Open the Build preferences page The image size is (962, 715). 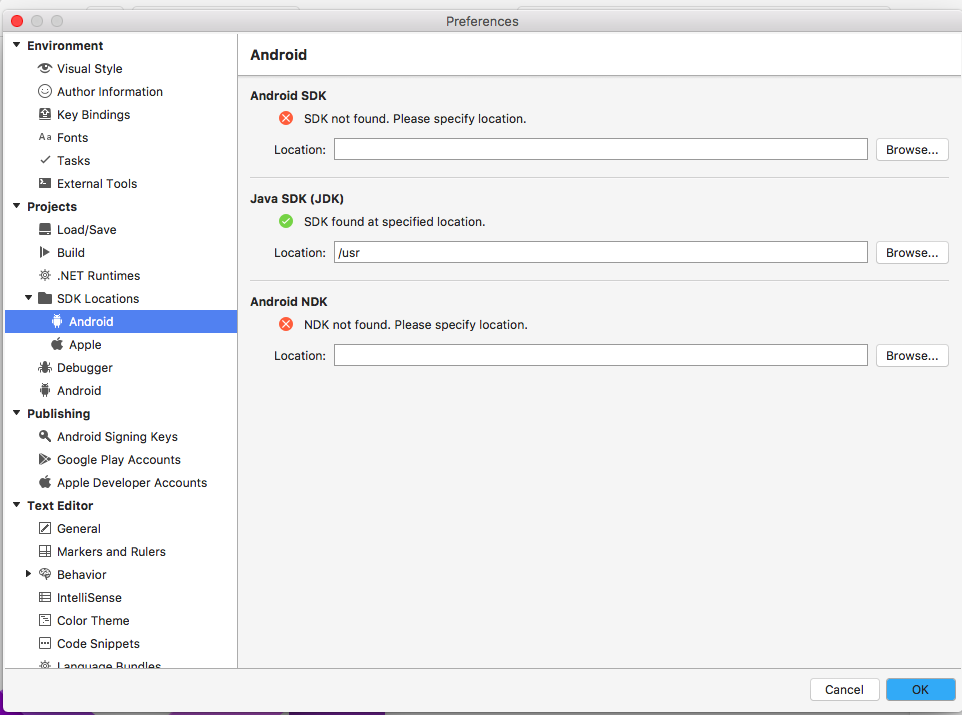(x=71, y=252)
